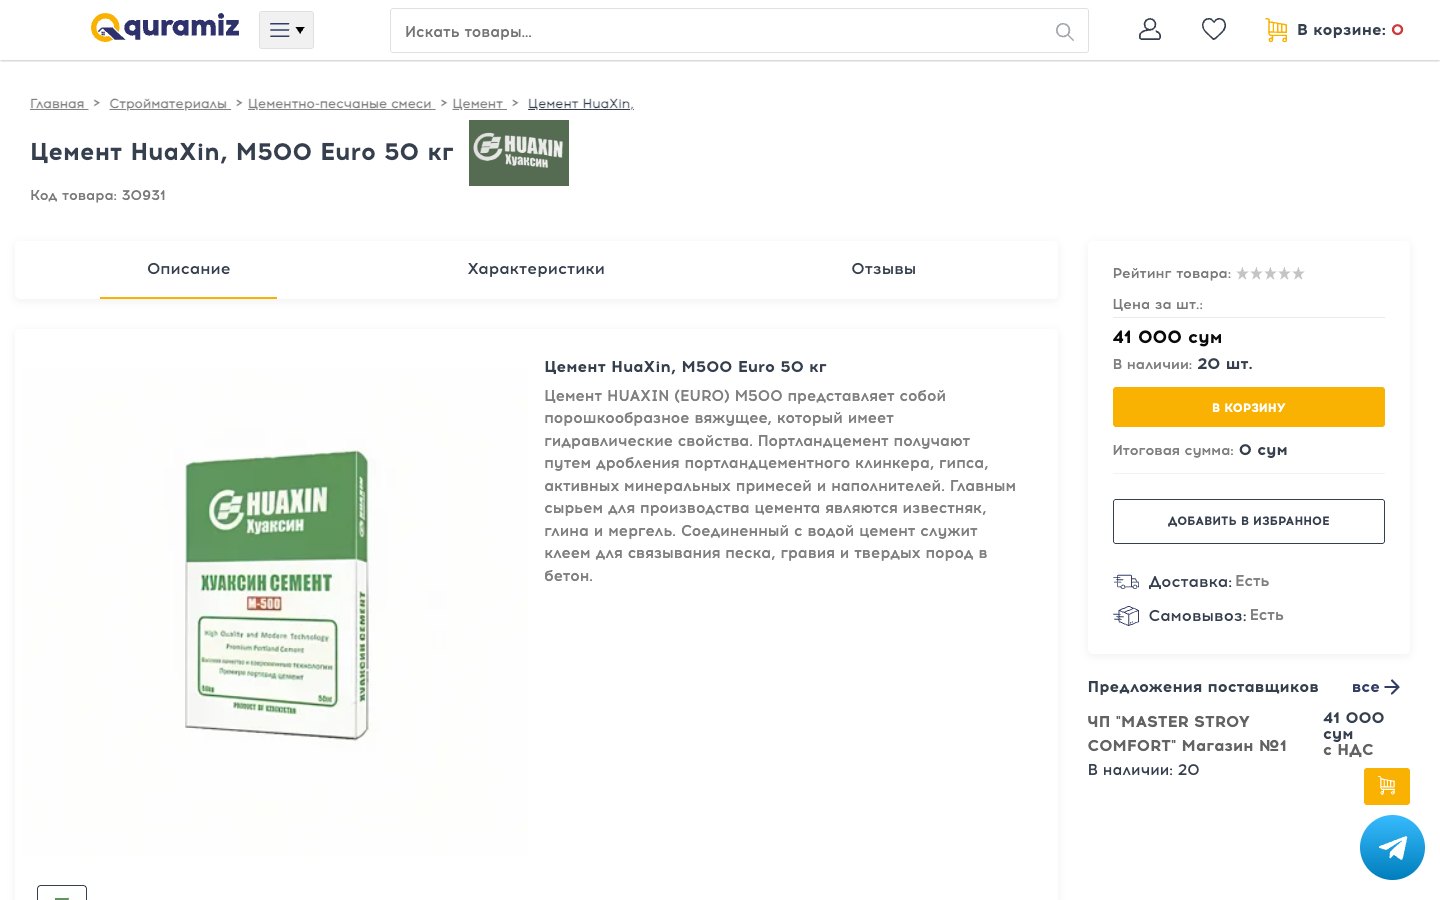This screenshot has height=900, width=1440.
Task: Switch to the Отзывы tab
Action: click(884, 269)
